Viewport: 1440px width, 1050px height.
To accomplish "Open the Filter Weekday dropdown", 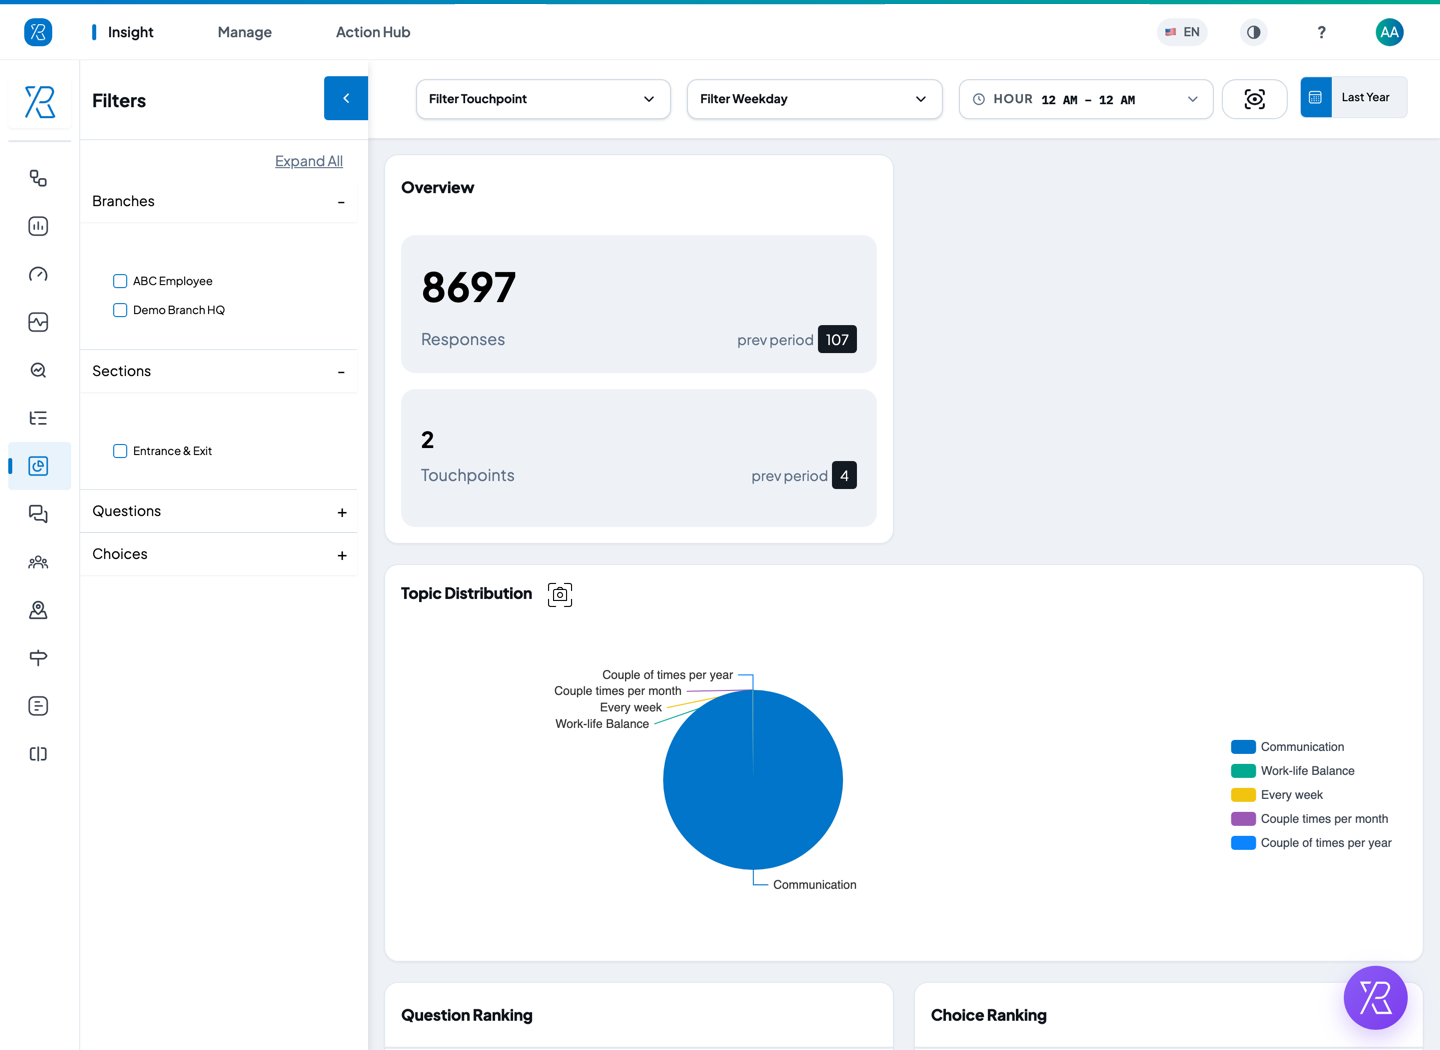I will (814, 99).
